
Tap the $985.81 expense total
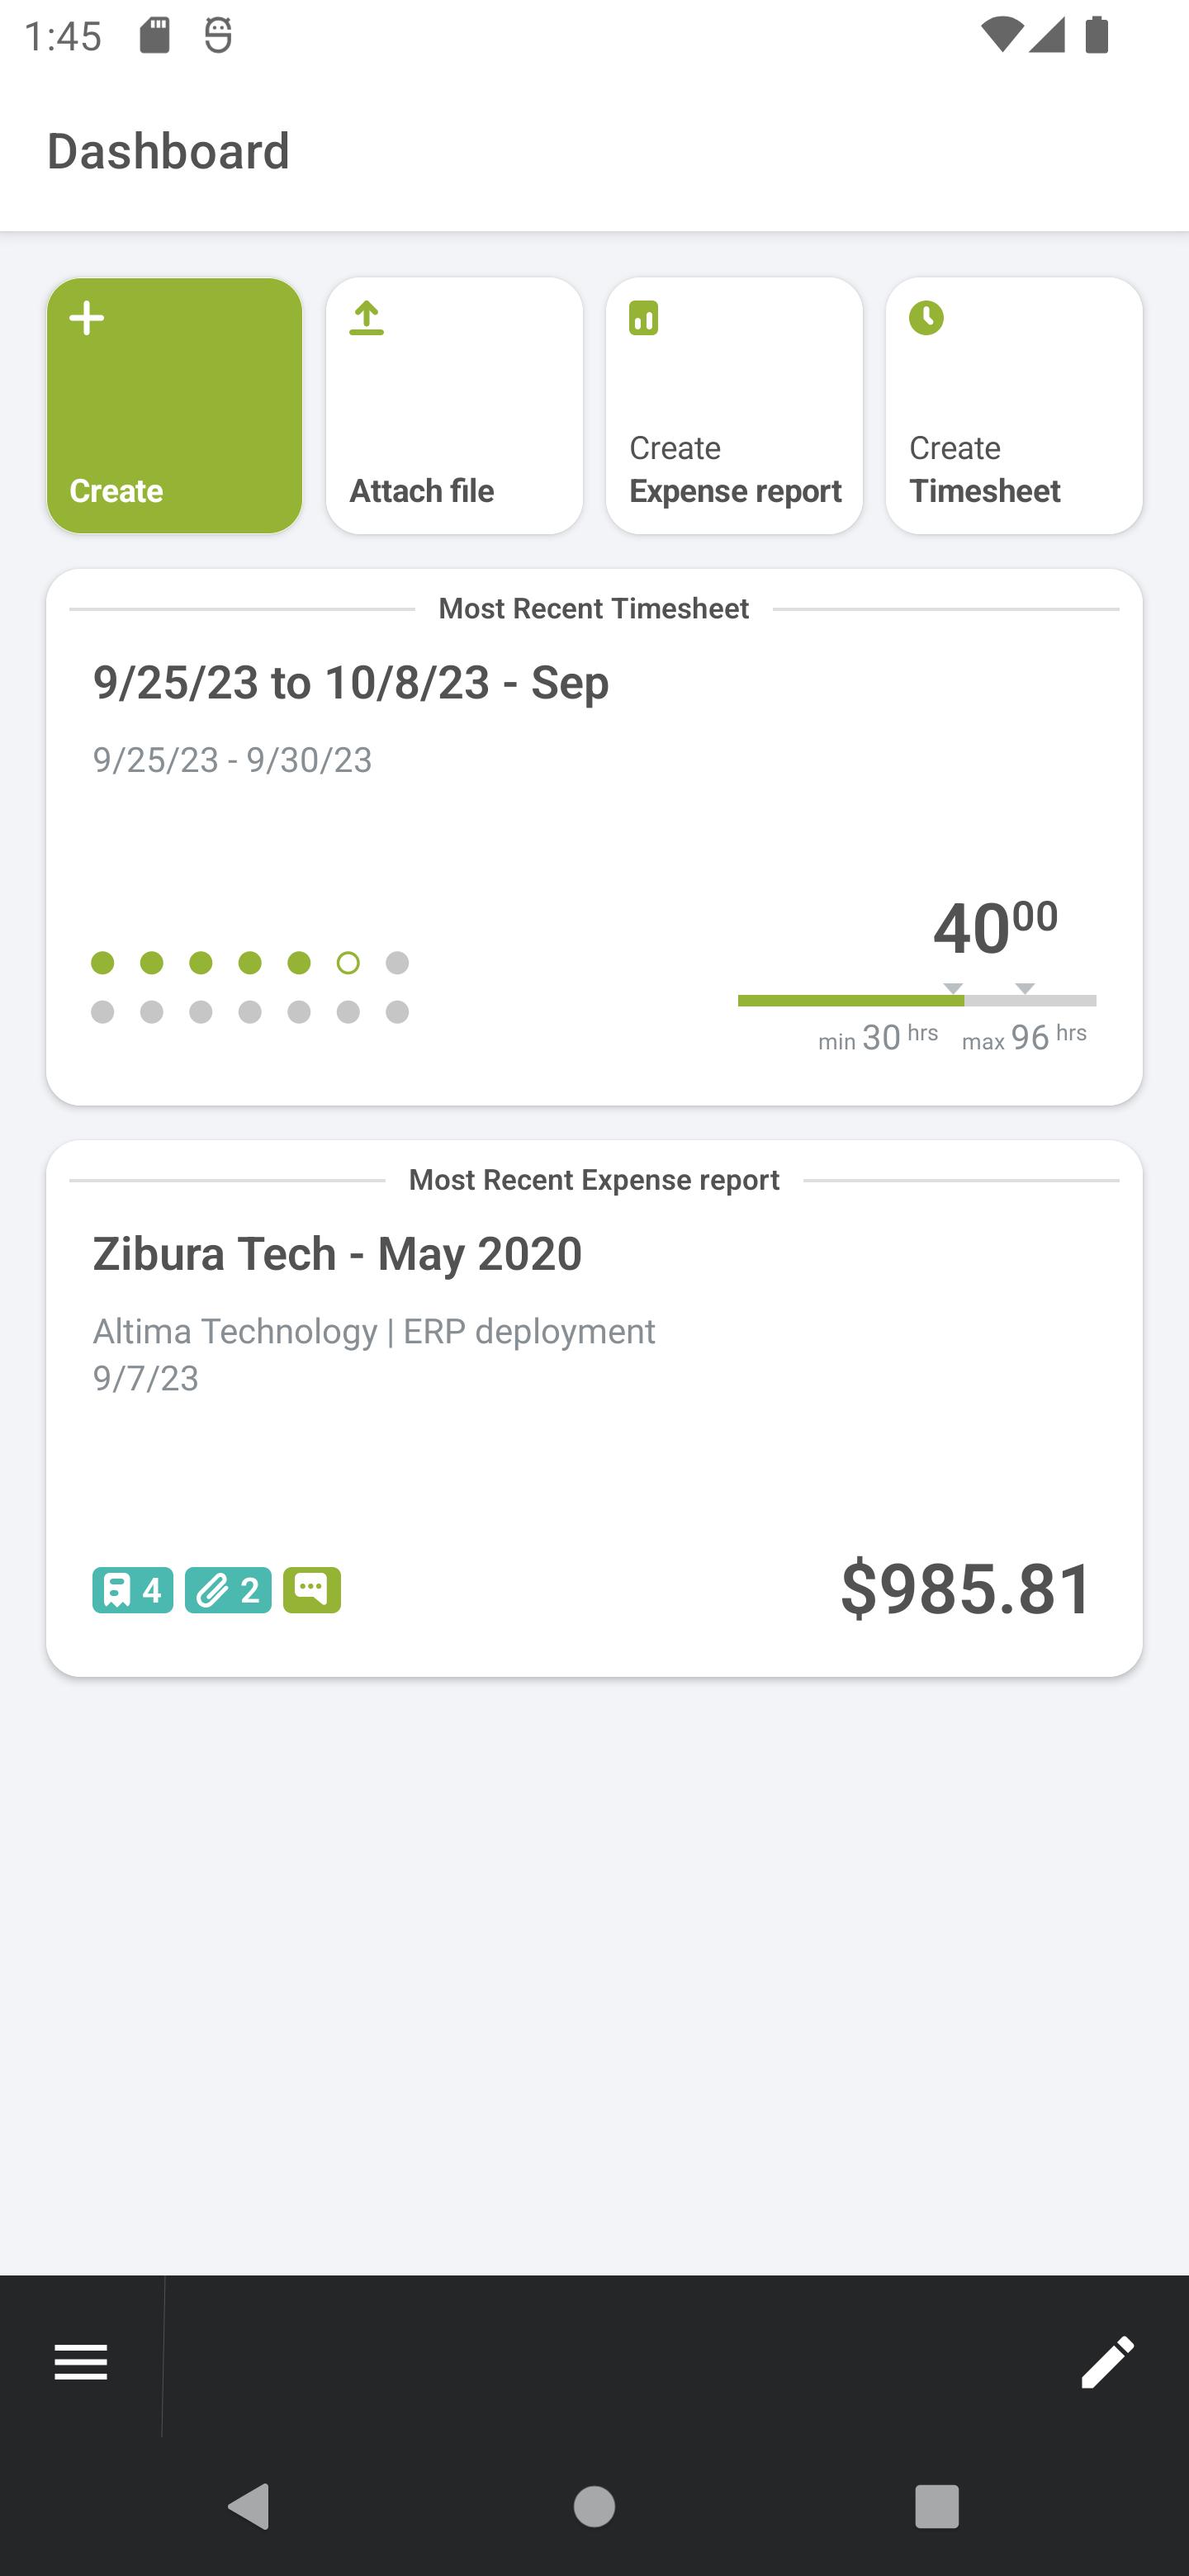pyautogui.click(x=967, y=1588)
